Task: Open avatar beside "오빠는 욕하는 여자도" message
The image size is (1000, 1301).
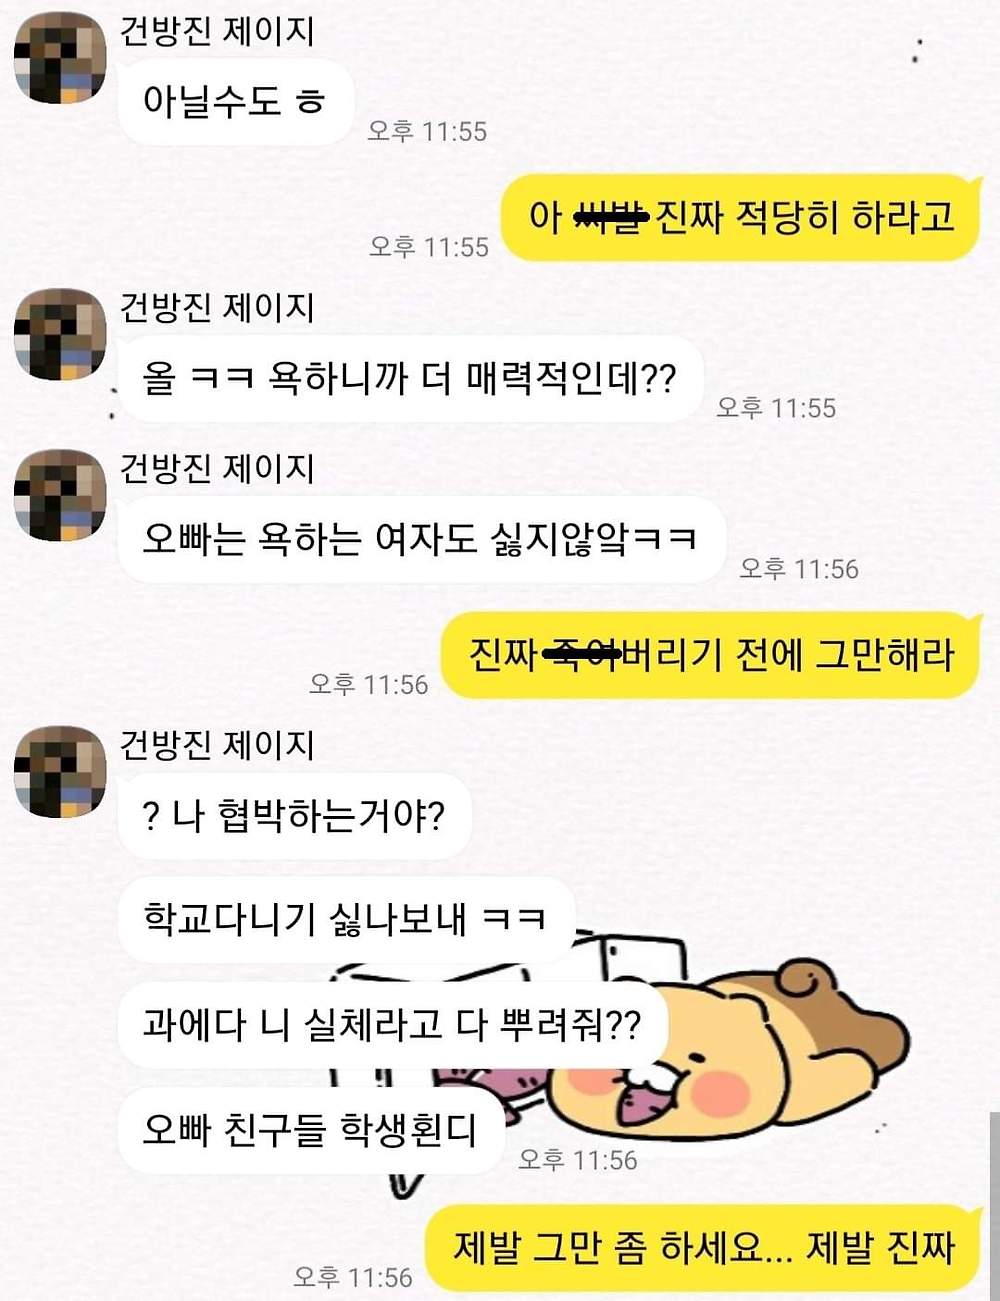Action: (x=60, y=495)
